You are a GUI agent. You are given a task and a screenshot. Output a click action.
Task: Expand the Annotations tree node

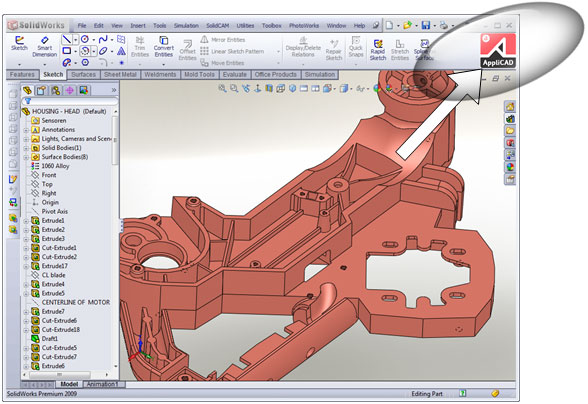[x=26, y=130]
